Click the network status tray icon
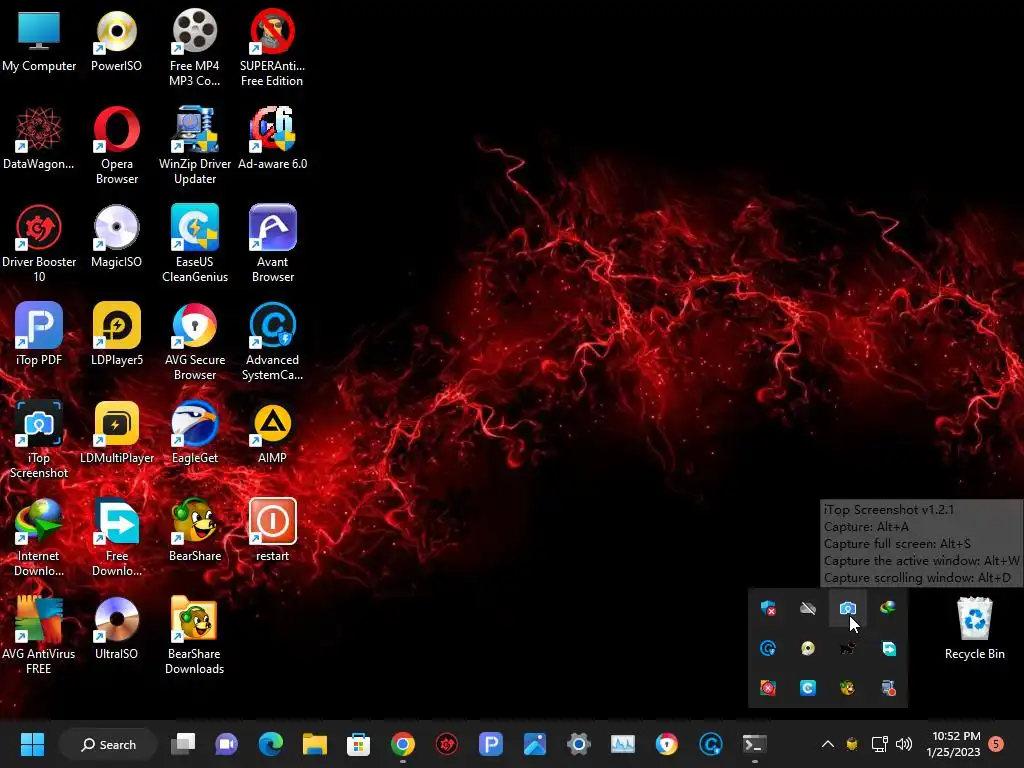This screenshot has width=1024, height=768. point(879,744)
